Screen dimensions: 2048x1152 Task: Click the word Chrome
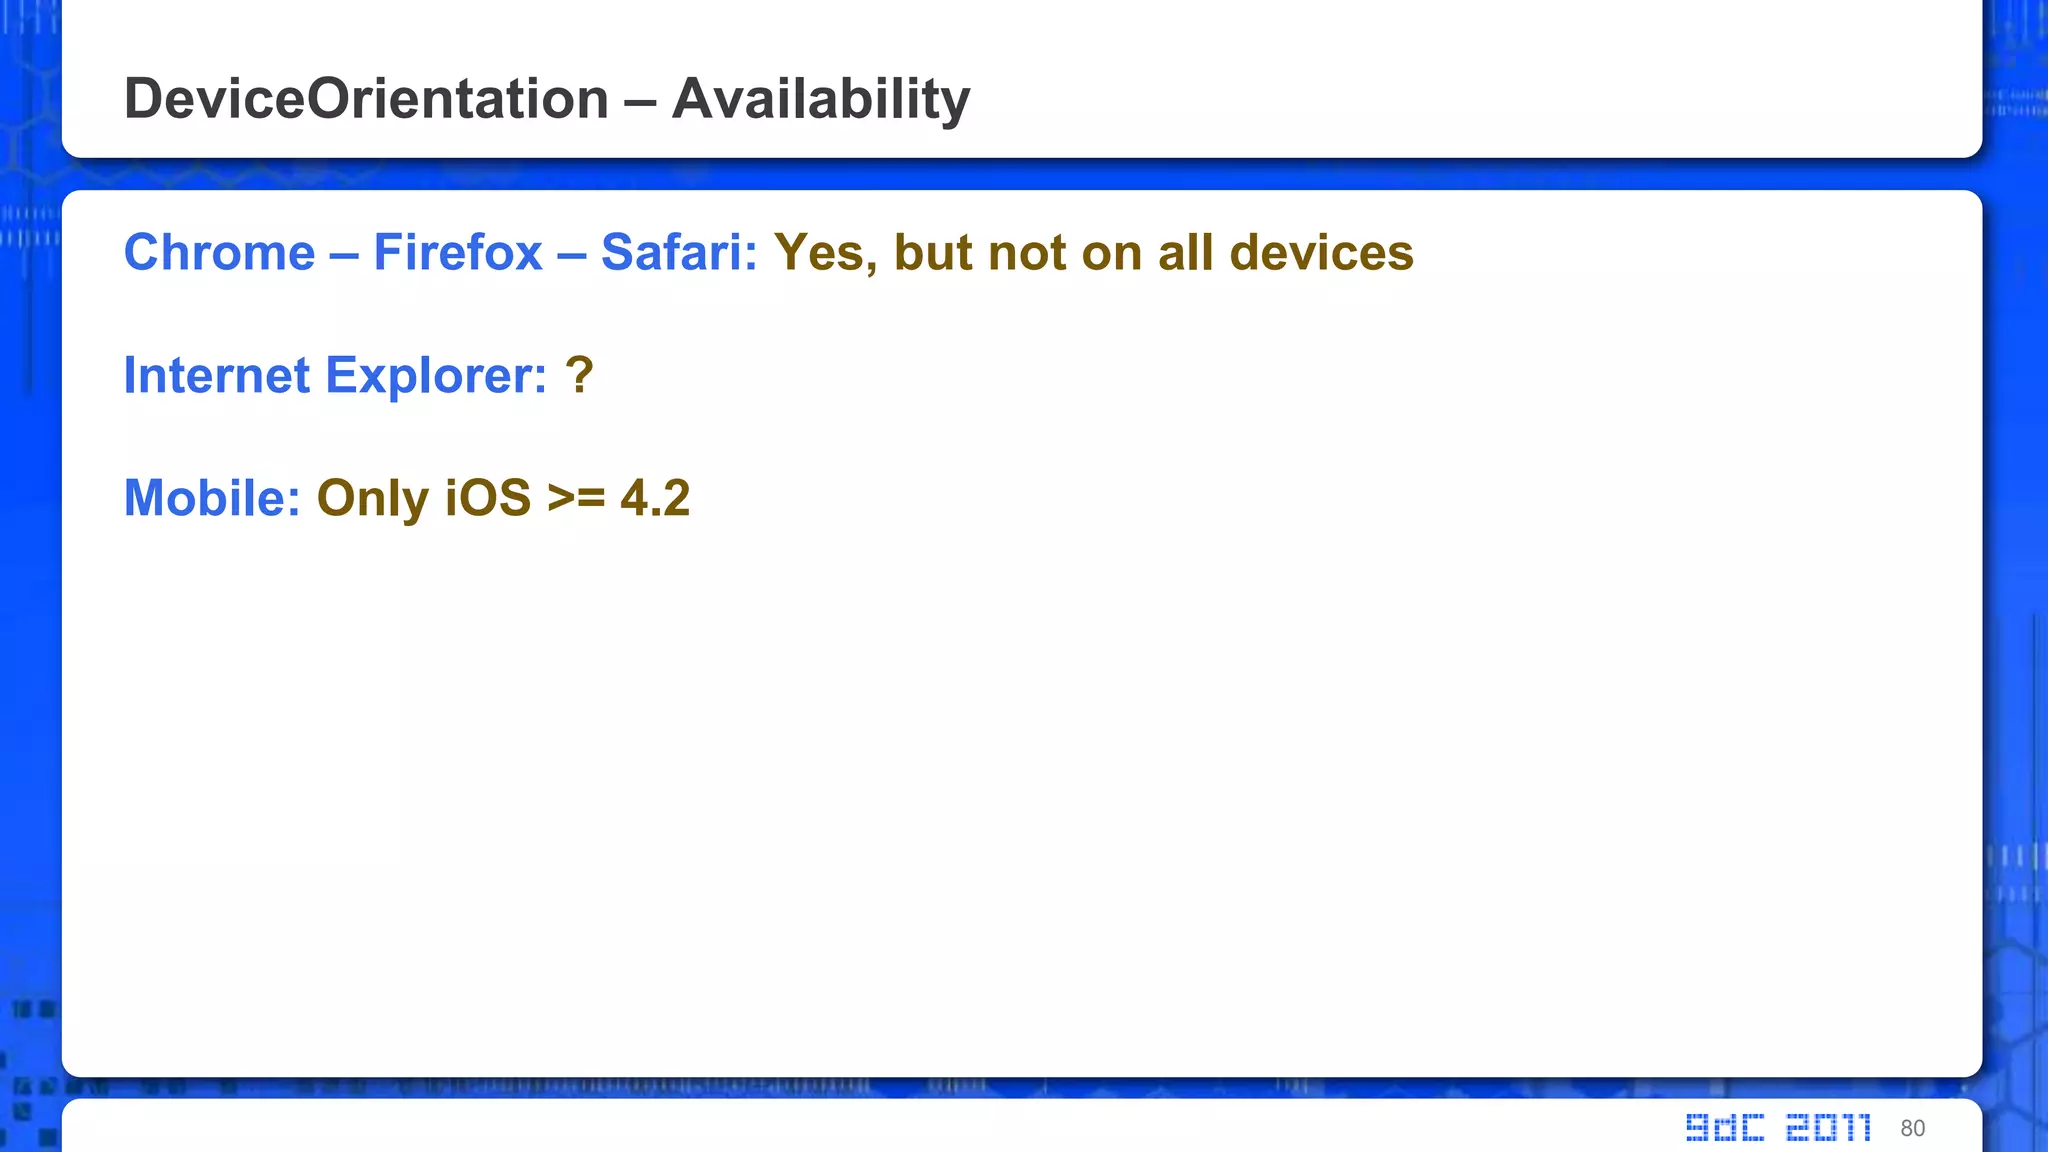[x=220, y=252]
